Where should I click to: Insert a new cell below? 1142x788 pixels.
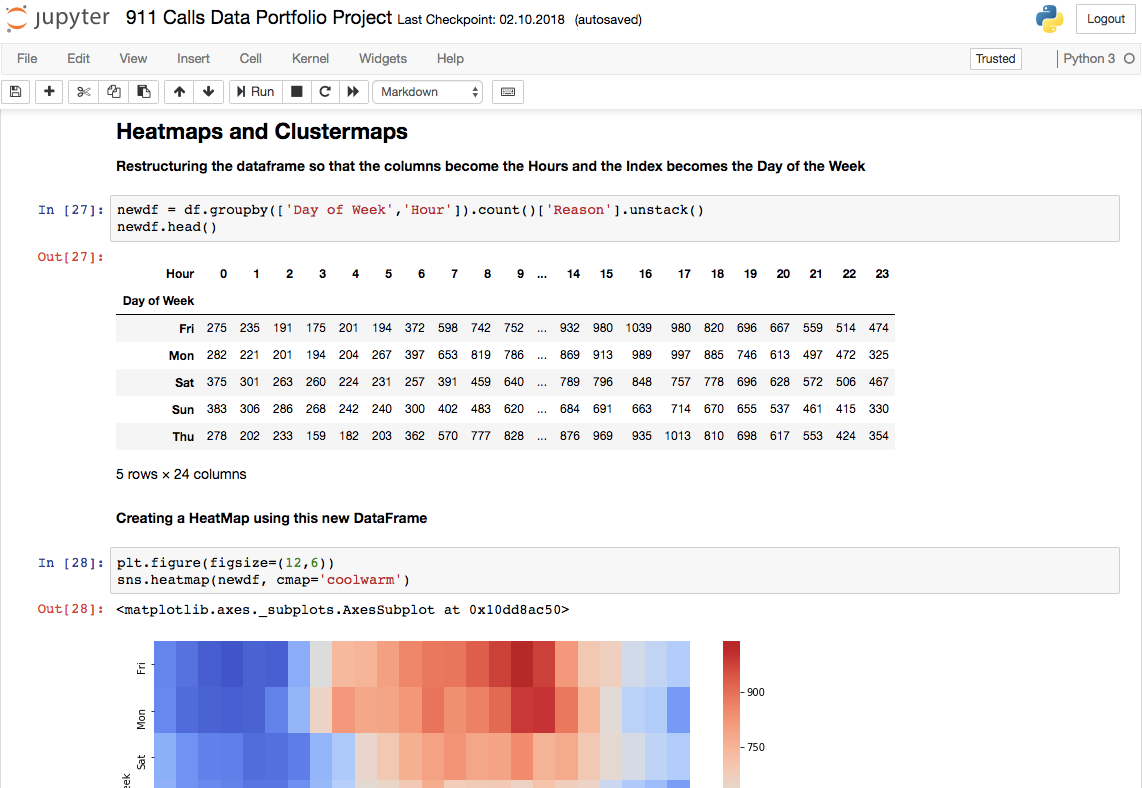(x=48, y=91)
